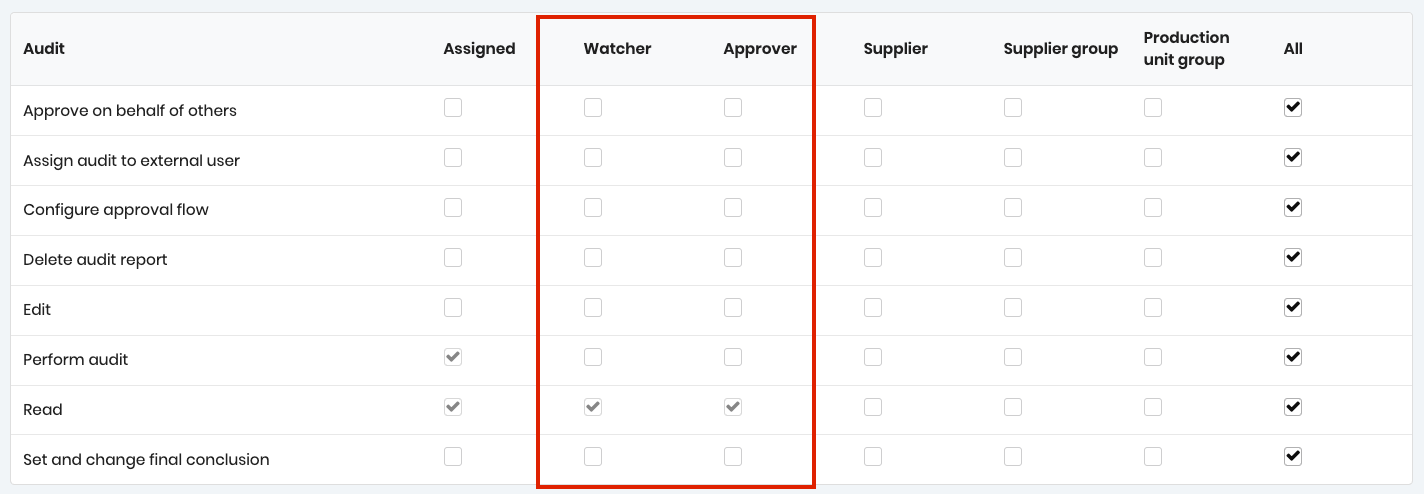
Task: Uncheck All checkbox in the Read row
Action: 1293,407
